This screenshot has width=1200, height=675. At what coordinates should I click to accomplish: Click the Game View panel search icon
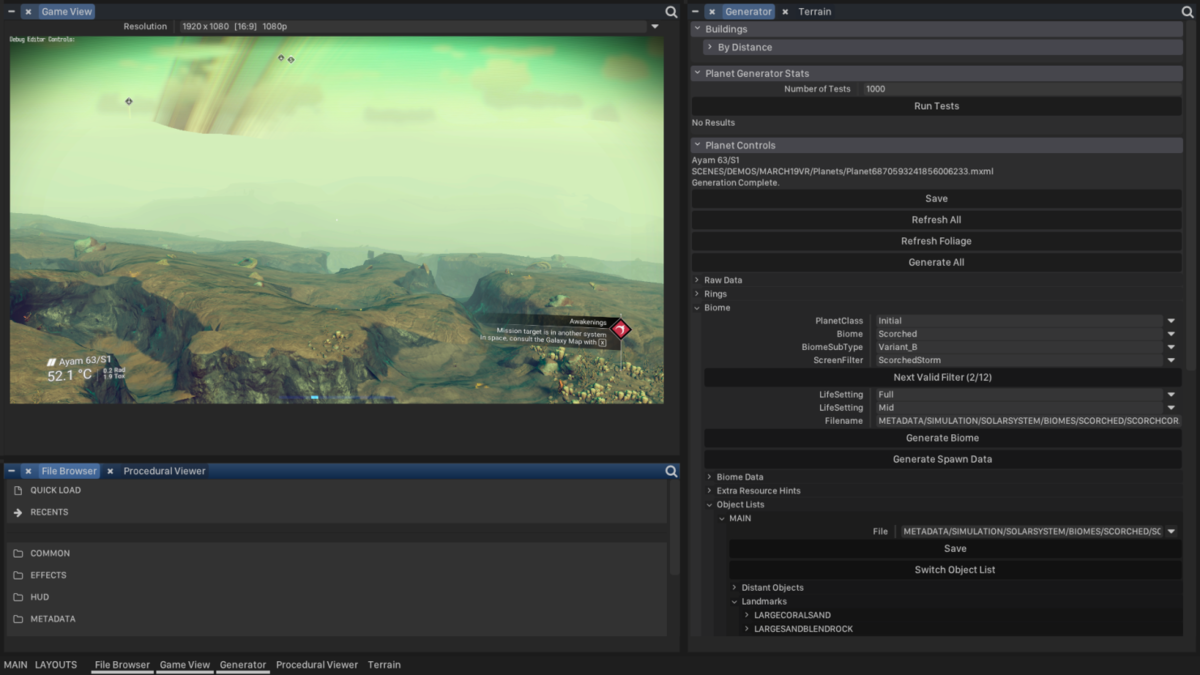click(671, 12)
